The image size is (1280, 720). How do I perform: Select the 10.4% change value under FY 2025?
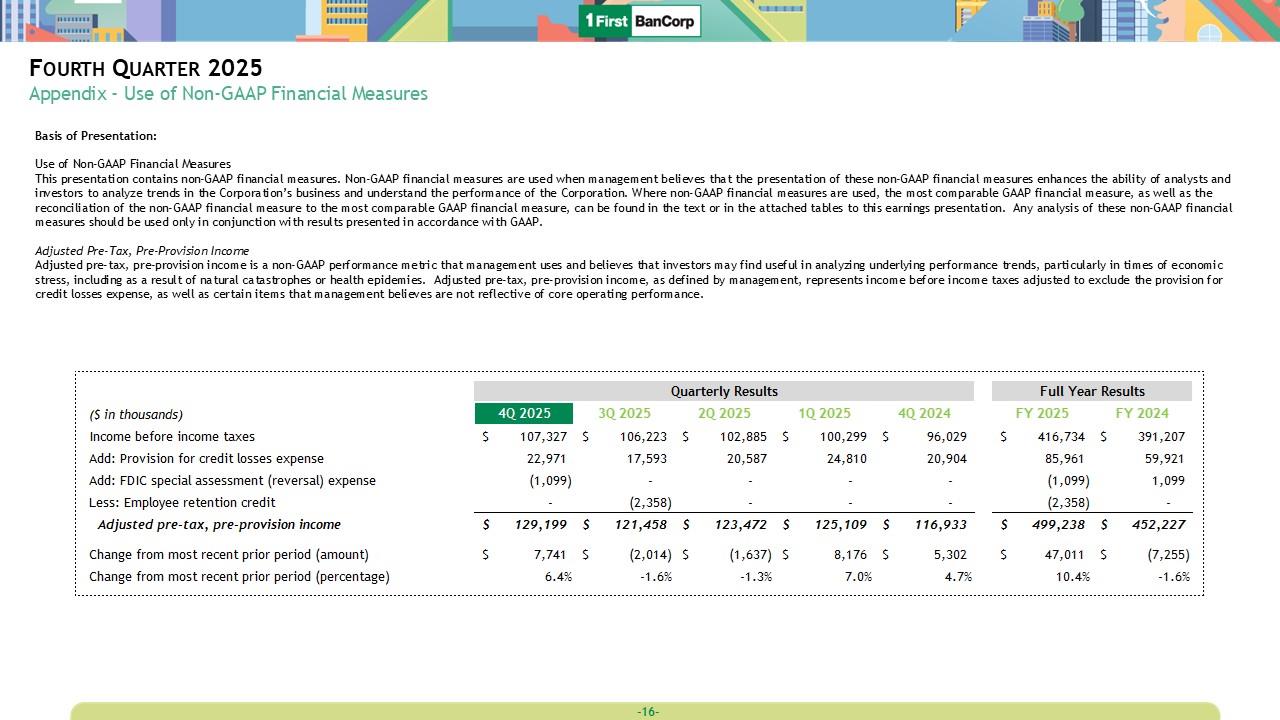tap(1069, 577)
